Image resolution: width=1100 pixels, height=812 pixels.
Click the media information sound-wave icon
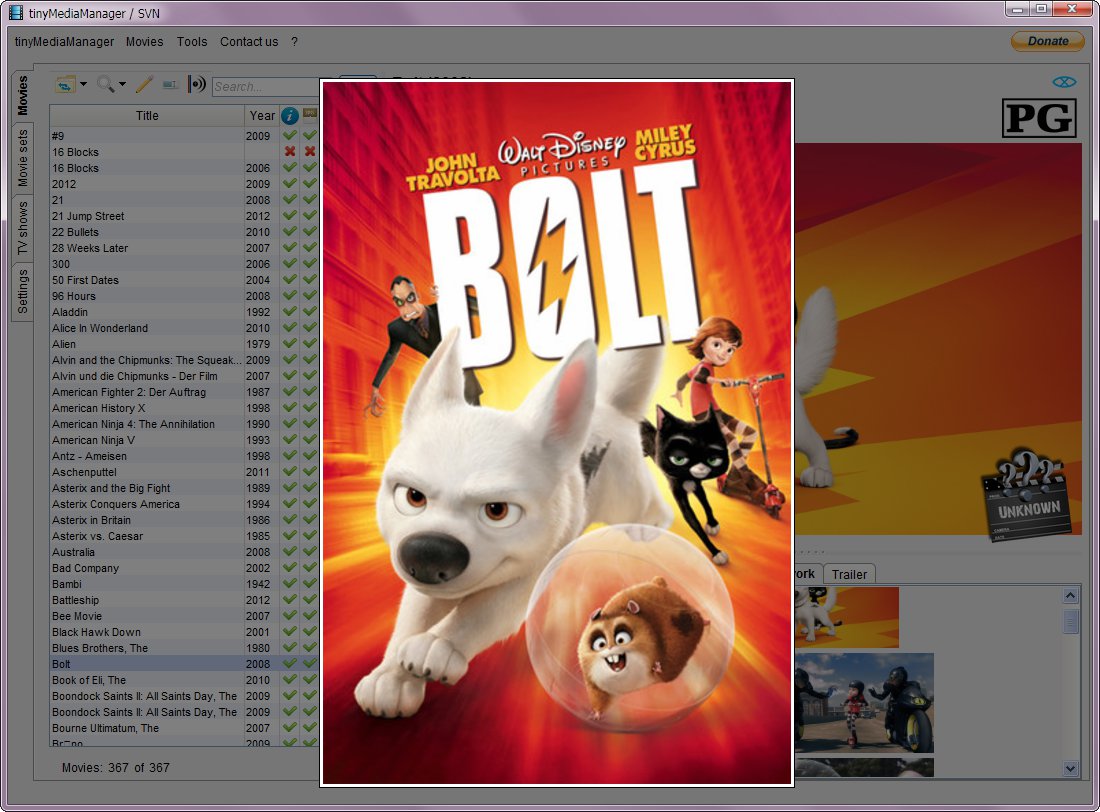pos(196,85)
